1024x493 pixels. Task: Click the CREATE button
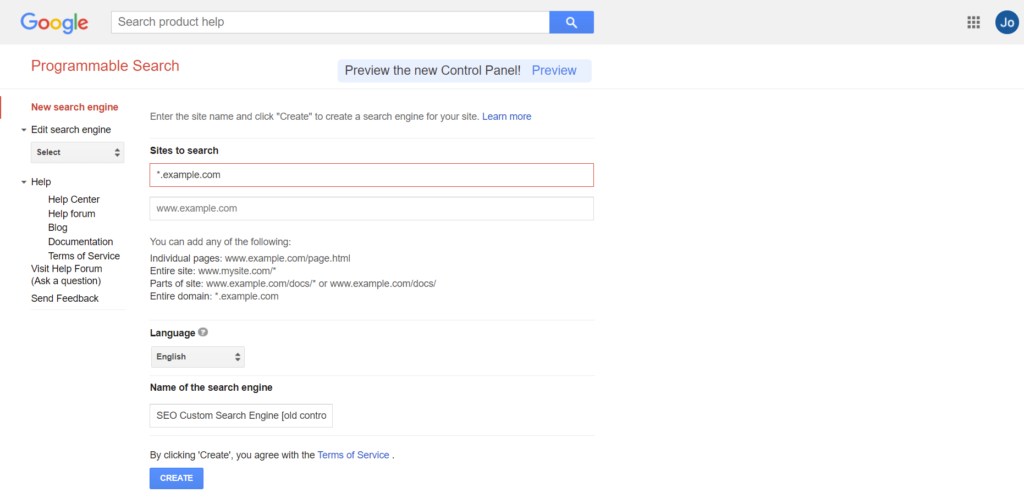tap(176, 478)
